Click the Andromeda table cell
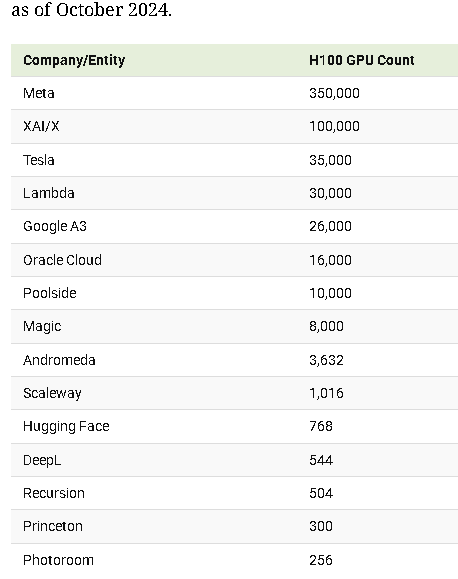The width and height of the screenshot is (458, 579). click(x=59, y=360)
